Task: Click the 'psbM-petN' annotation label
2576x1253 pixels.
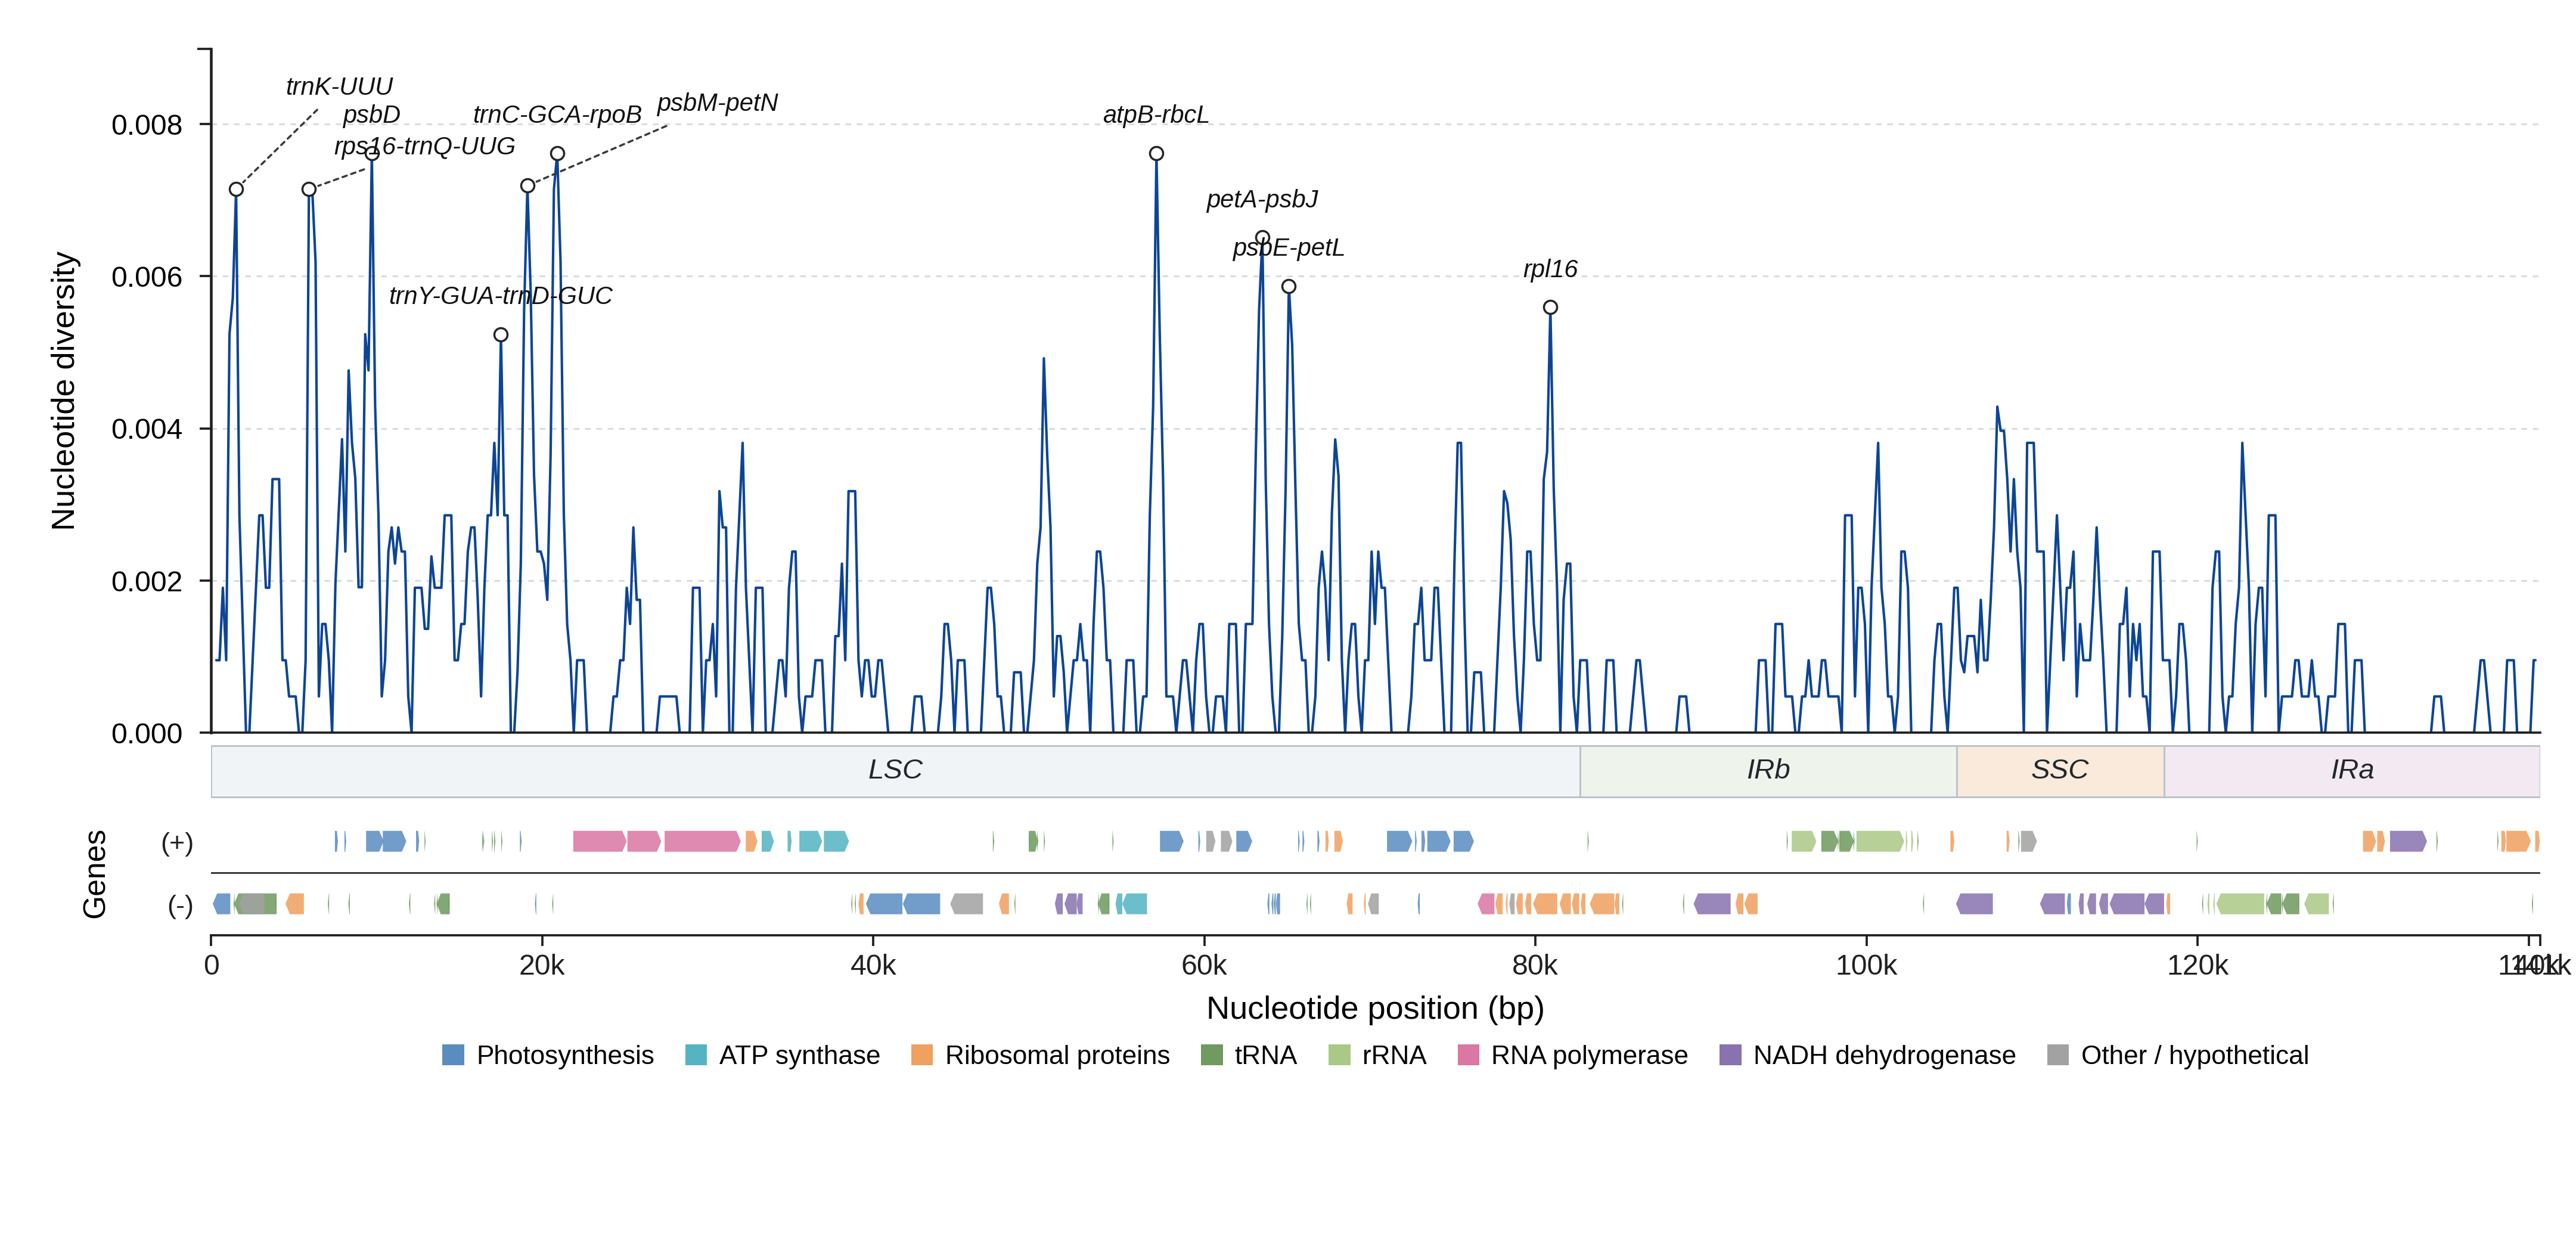Action: coord(717,103)
